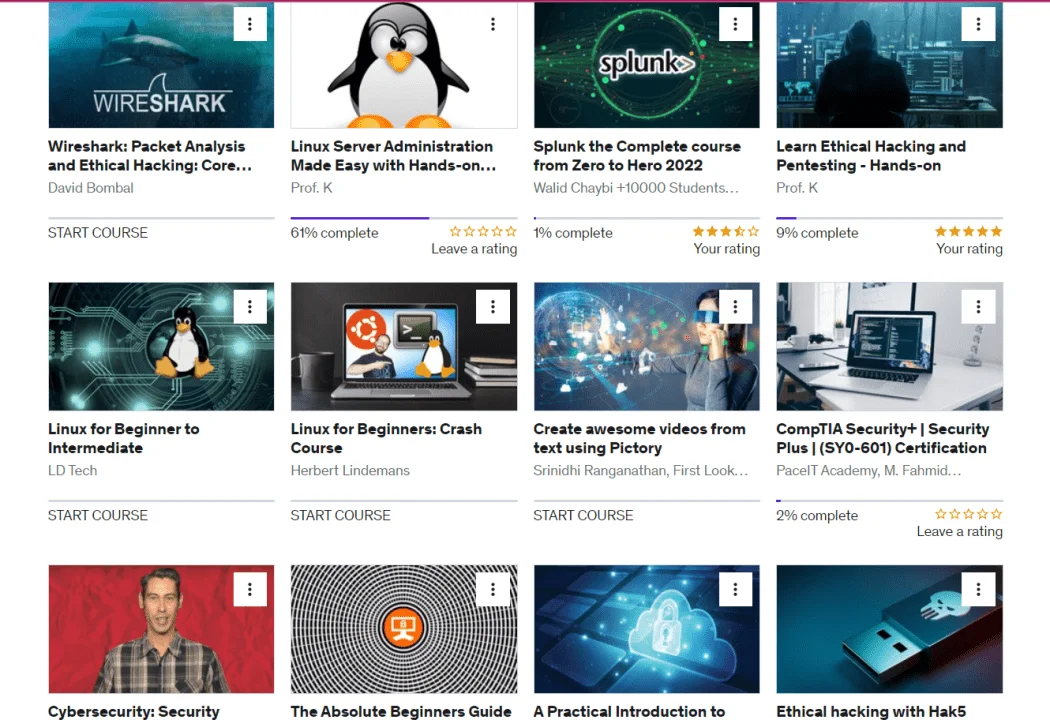Open title Wireshark: Packet Analysis and Ethical Hacking
The height and width of the screenshot is (720, 1050).
coord(150,156)
